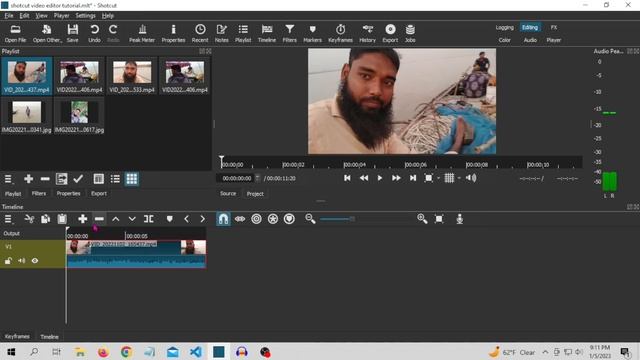Toggle scrub while dragging
This screenshot has width=640, height=360.
tap(240, 219)
